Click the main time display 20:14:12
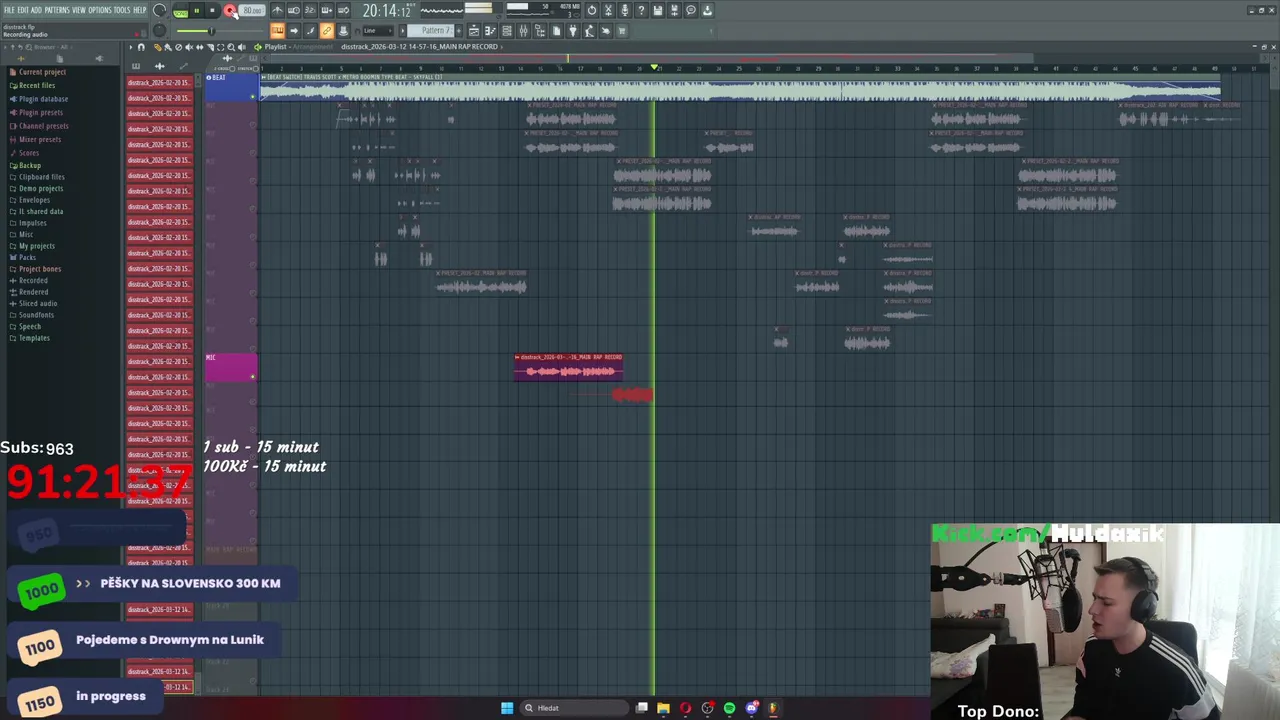This screenshot has height=720, width=1280. pos(386,10)
